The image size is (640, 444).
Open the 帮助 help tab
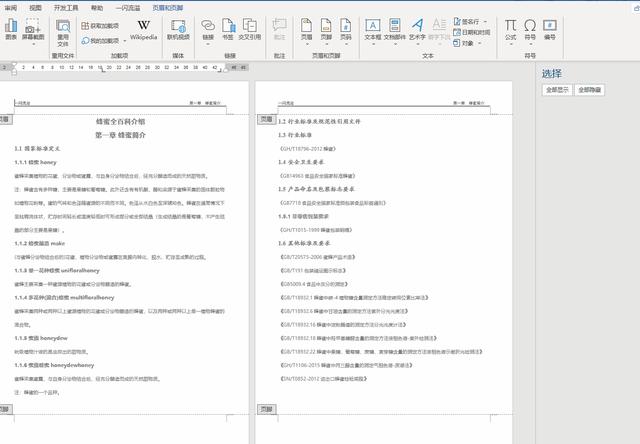97,8
